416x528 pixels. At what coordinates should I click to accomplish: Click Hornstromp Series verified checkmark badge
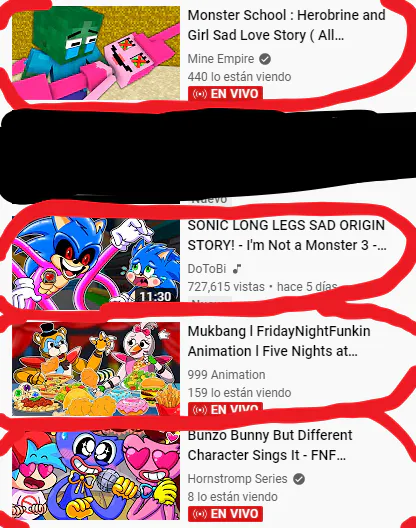point(299,479)
